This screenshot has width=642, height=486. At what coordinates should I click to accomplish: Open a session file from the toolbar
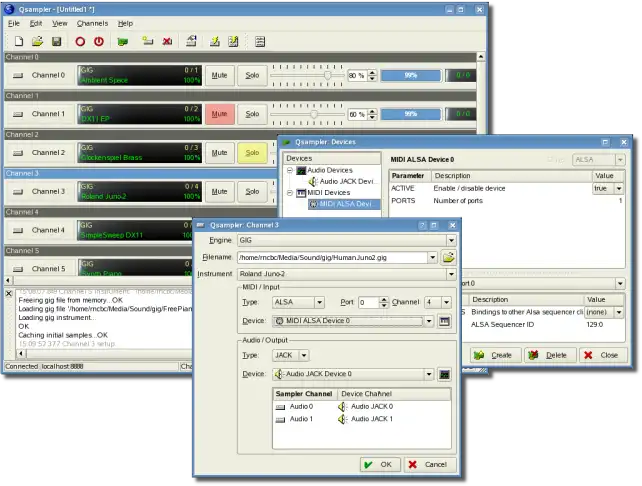(x=38, y=41)
